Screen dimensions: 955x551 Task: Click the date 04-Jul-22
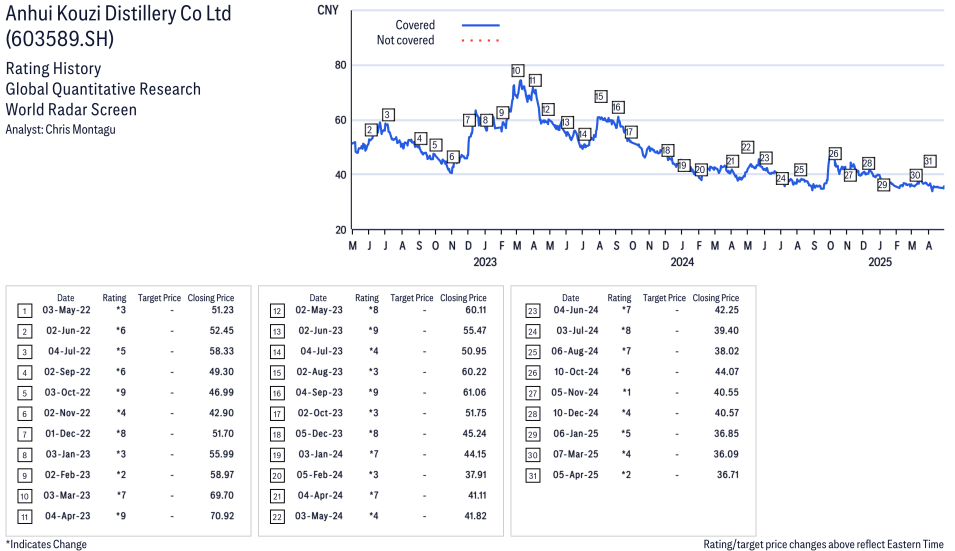click(x=69, y=351)
